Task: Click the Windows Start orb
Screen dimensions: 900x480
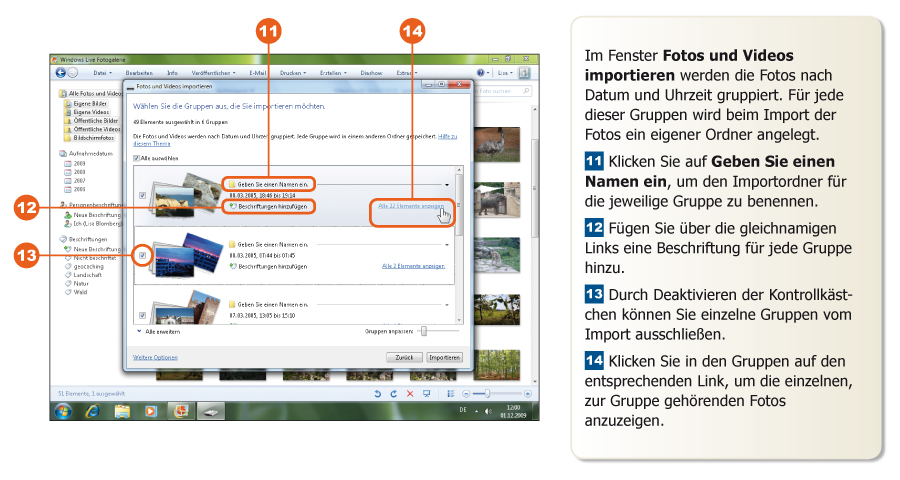Action: point(65,411)
